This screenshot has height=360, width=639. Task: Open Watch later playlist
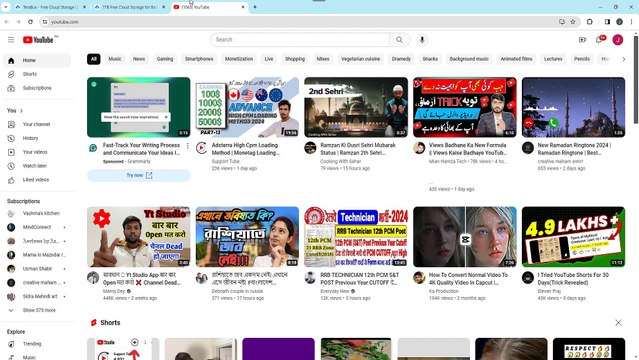37,166
